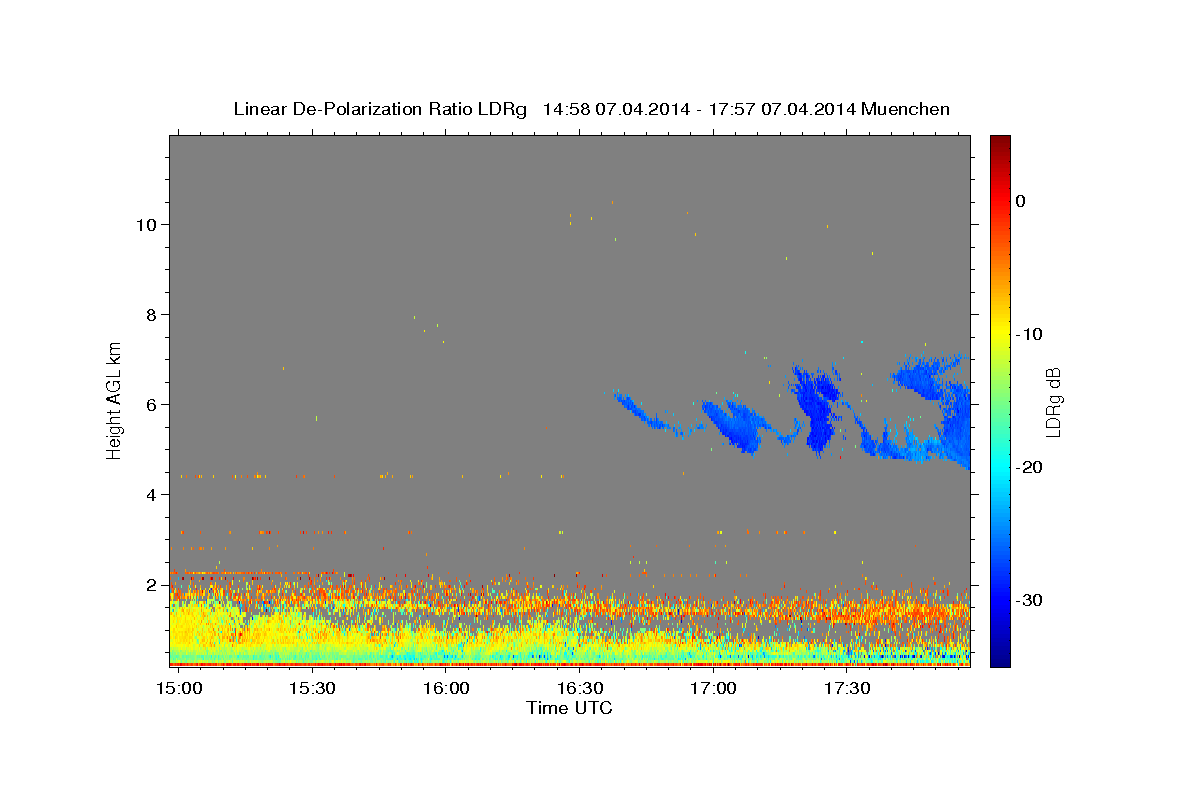This screenshot has height=800, width=1200.
Task: Click the height tick label '8'
Action: (x=152, y=315)
